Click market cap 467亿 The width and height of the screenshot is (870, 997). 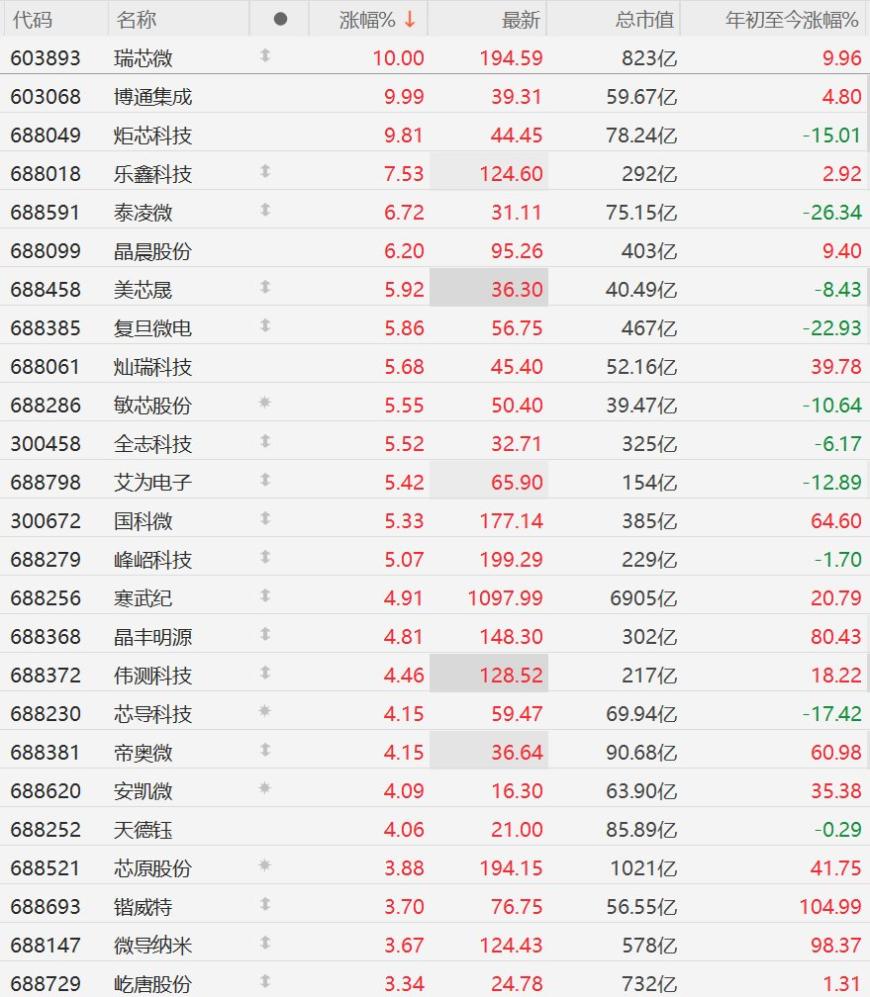click(649, 328)
